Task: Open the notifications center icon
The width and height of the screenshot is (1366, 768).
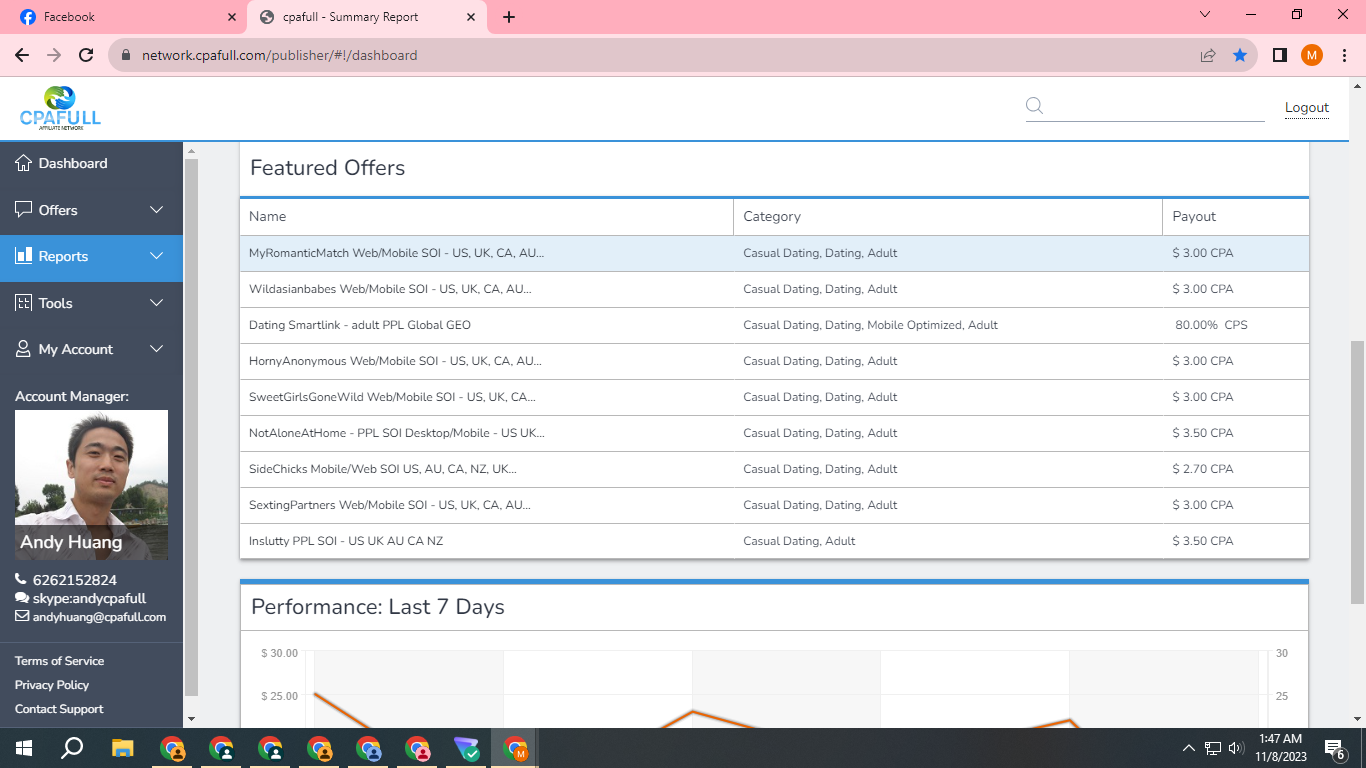Action: click(x=1334, y=748)
